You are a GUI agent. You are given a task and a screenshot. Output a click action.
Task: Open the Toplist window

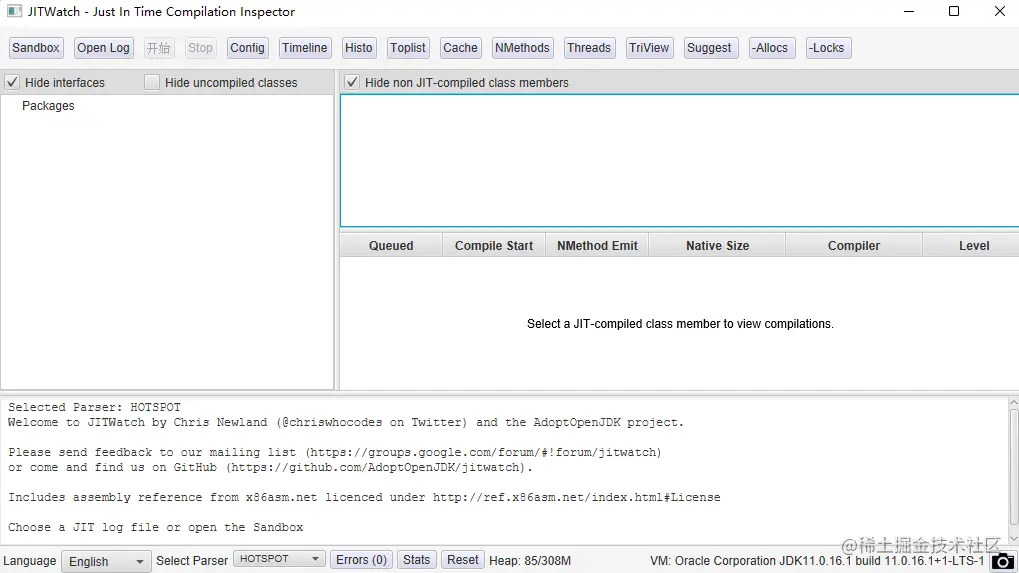click(x=408, y=47)
